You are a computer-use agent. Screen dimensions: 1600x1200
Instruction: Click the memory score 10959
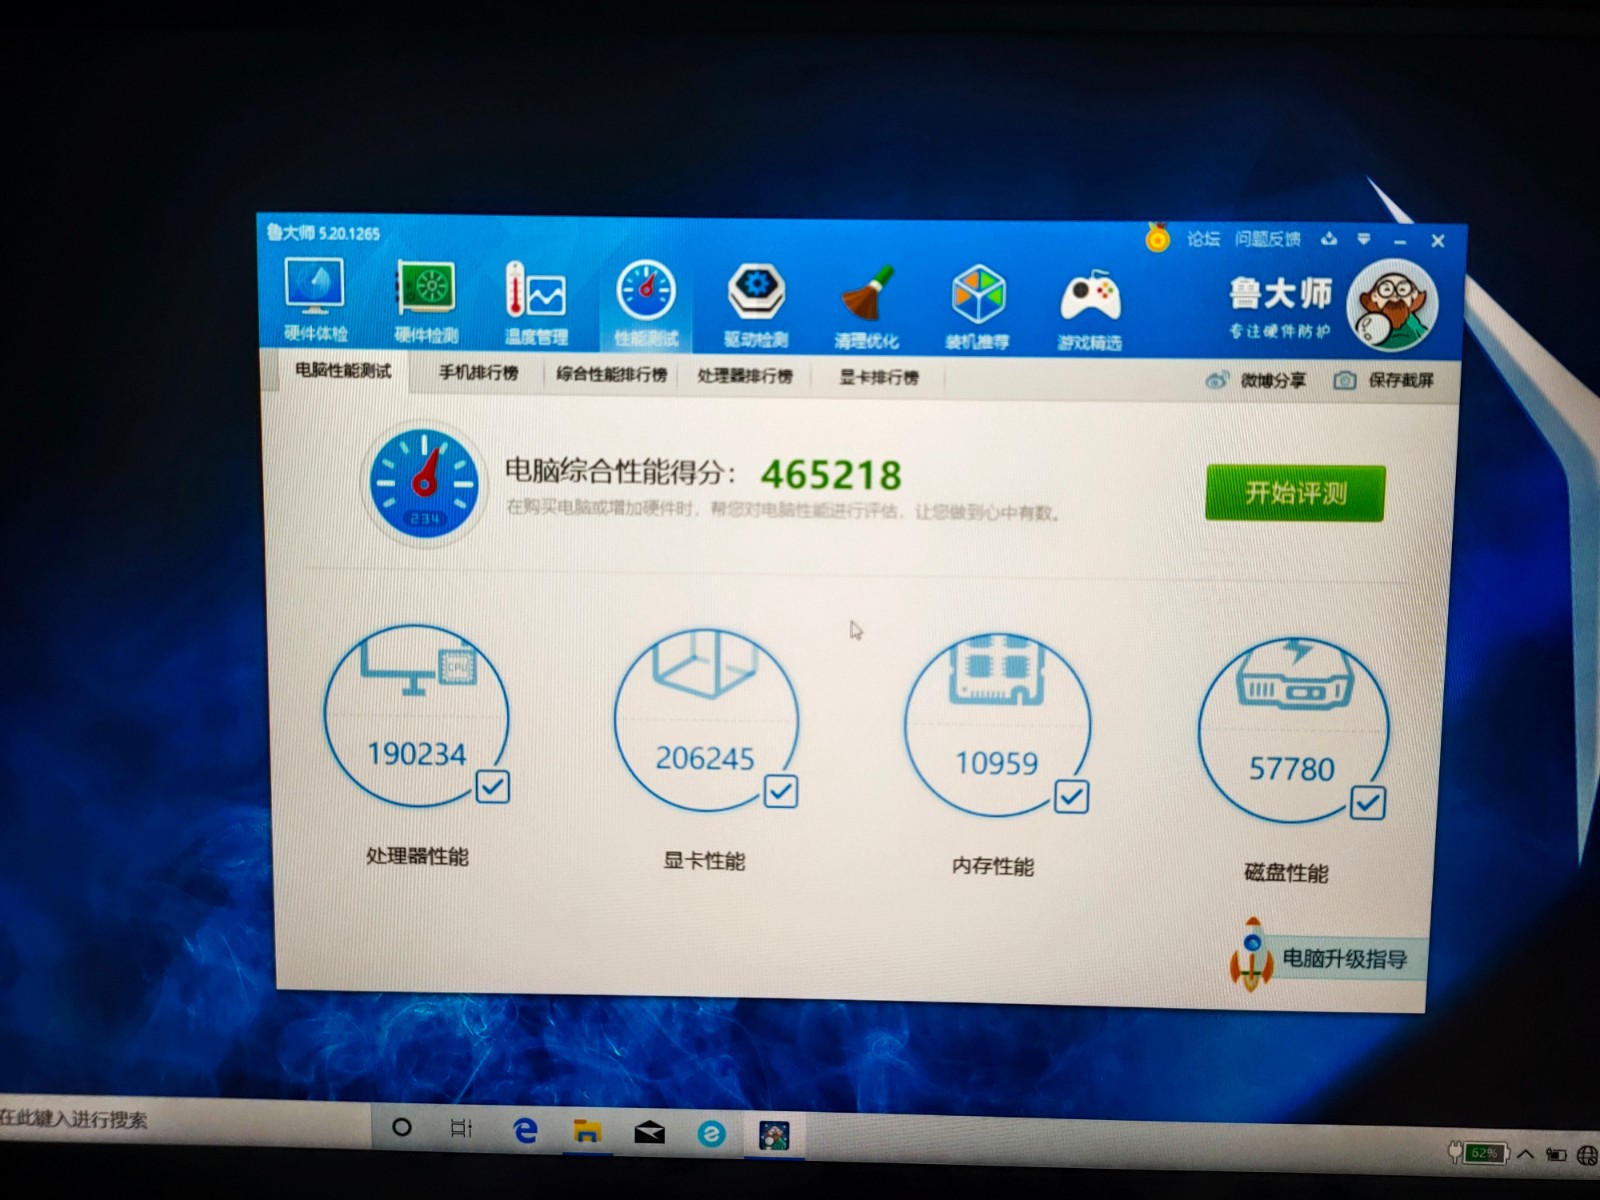pos(997,764)
